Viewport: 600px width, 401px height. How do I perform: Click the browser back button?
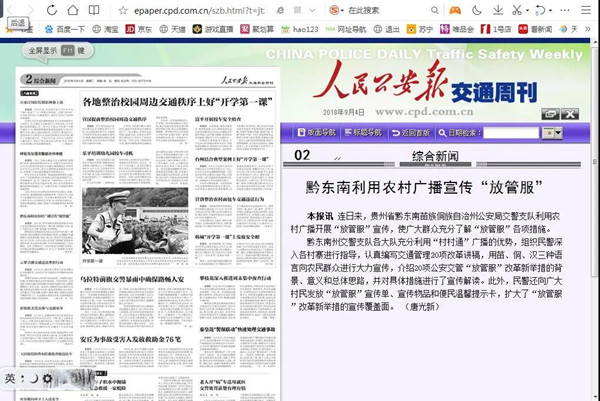[x=11, y=11]
